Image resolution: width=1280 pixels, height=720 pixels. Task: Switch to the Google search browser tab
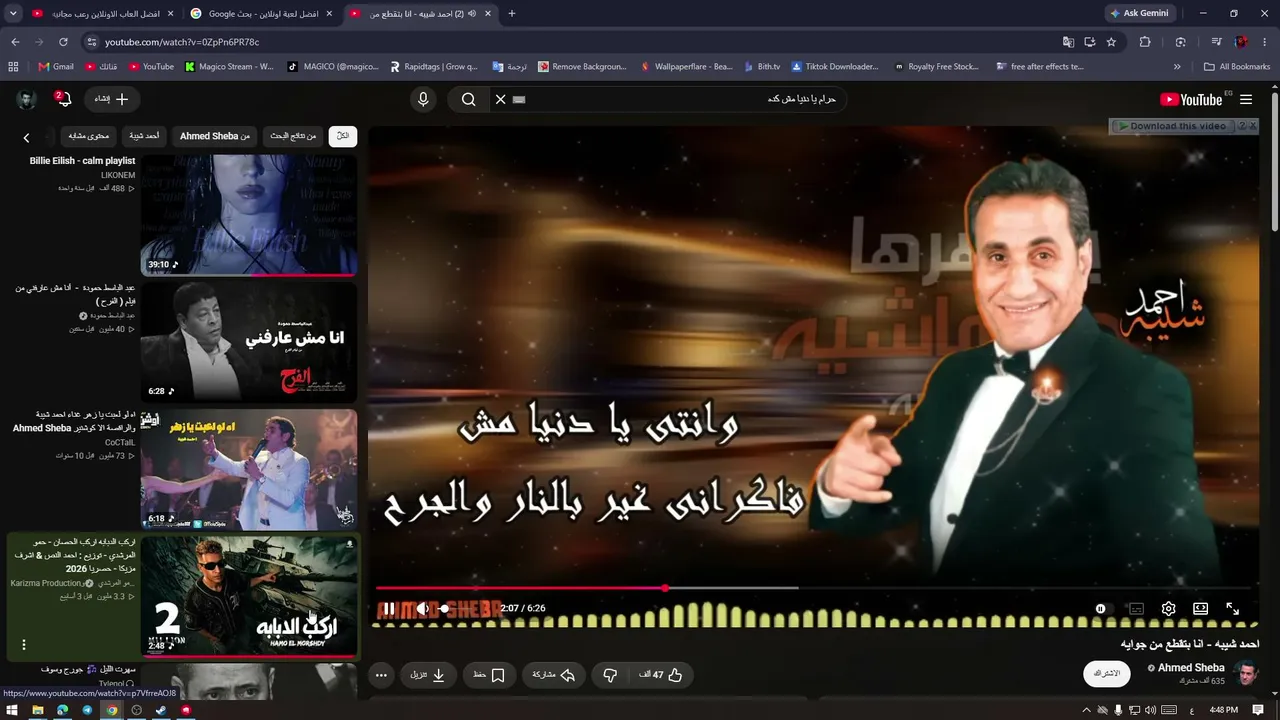(x=264, y=13)
